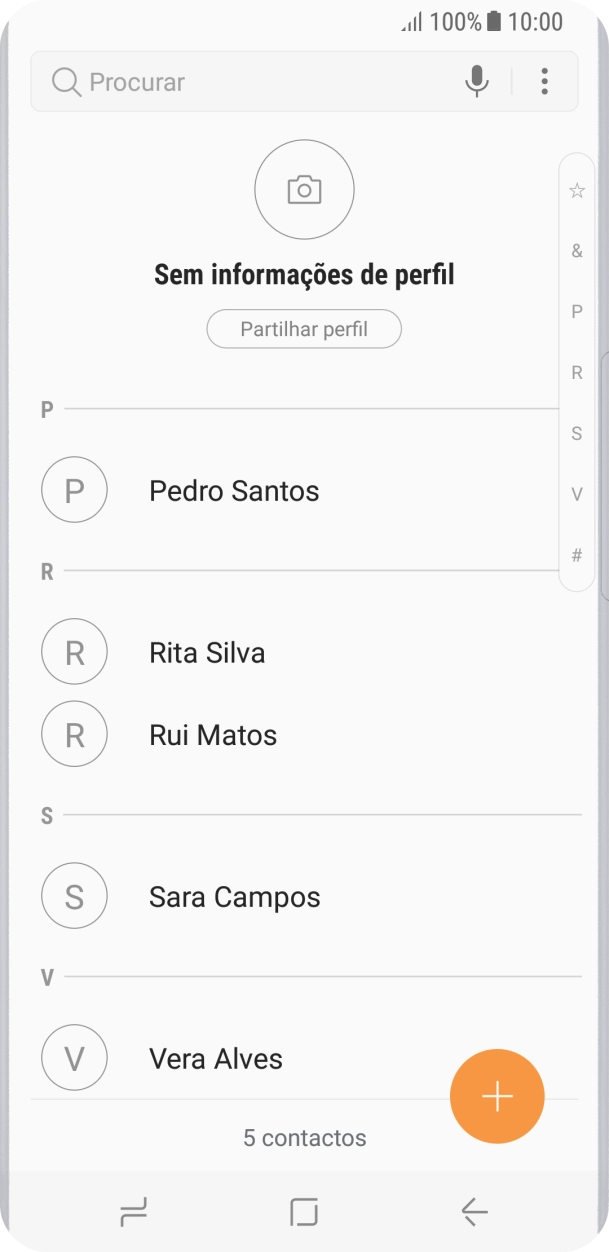The image size is (609, 1252).
Task: Tap the star in the alphabet index
Action: (x=577, y=189)
